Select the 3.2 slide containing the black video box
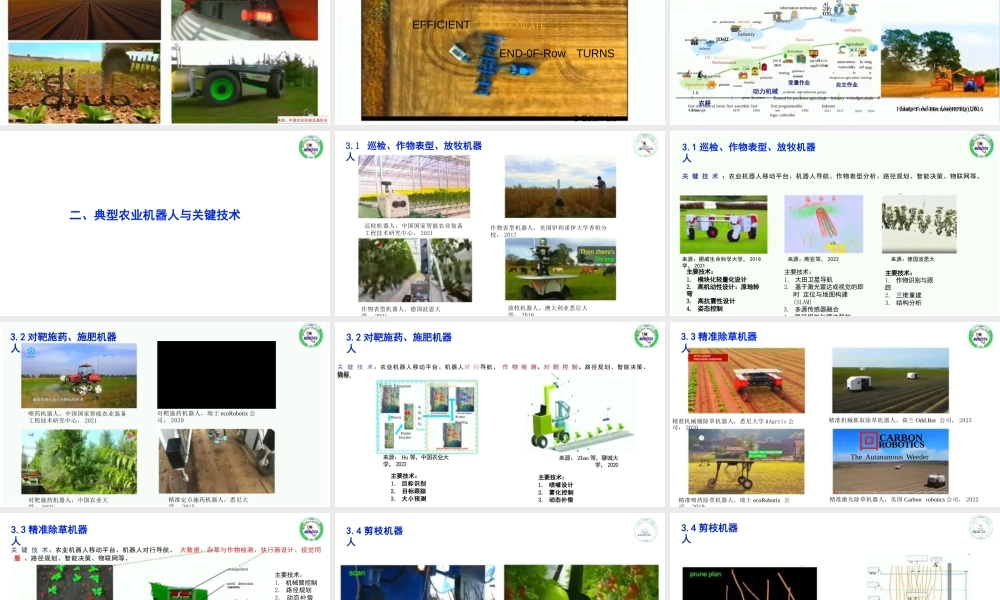 click(x=165, y=414)
